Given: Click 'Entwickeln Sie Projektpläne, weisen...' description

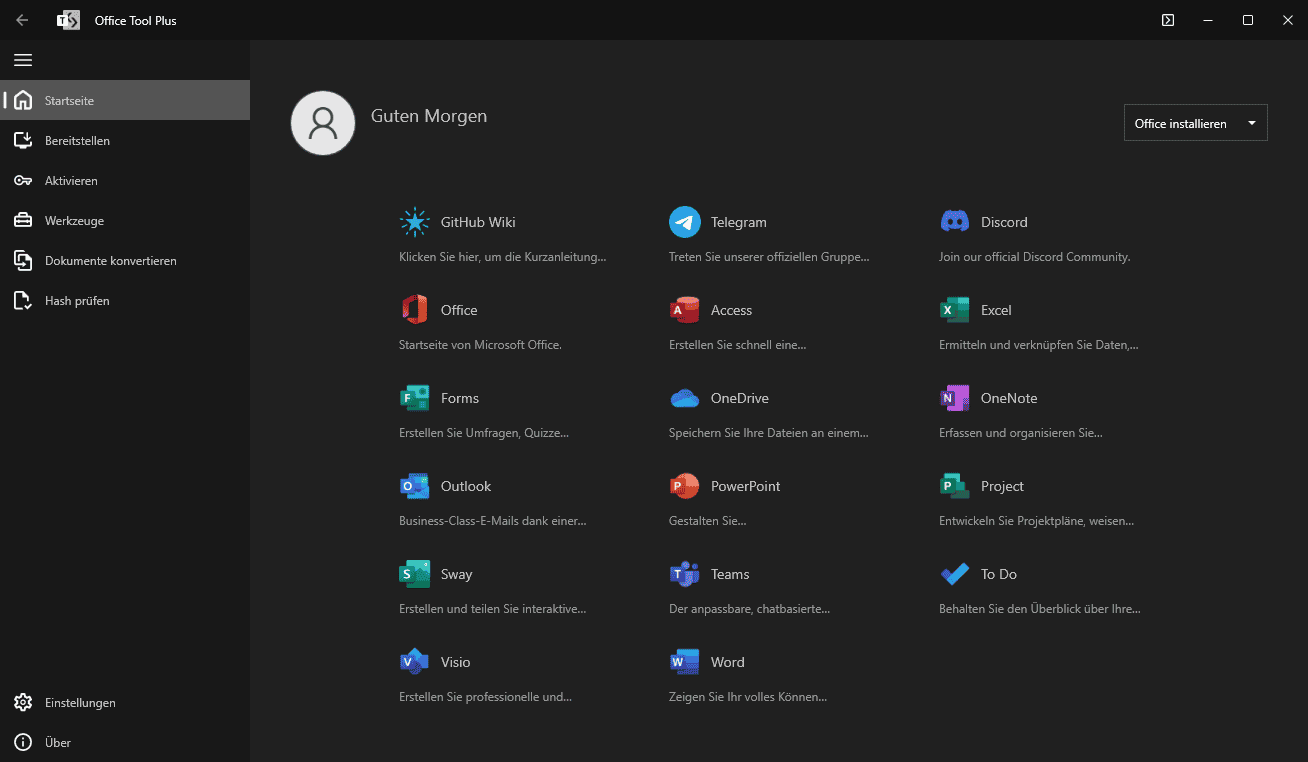Looking at the screenshot, I should click(1037, 521).
